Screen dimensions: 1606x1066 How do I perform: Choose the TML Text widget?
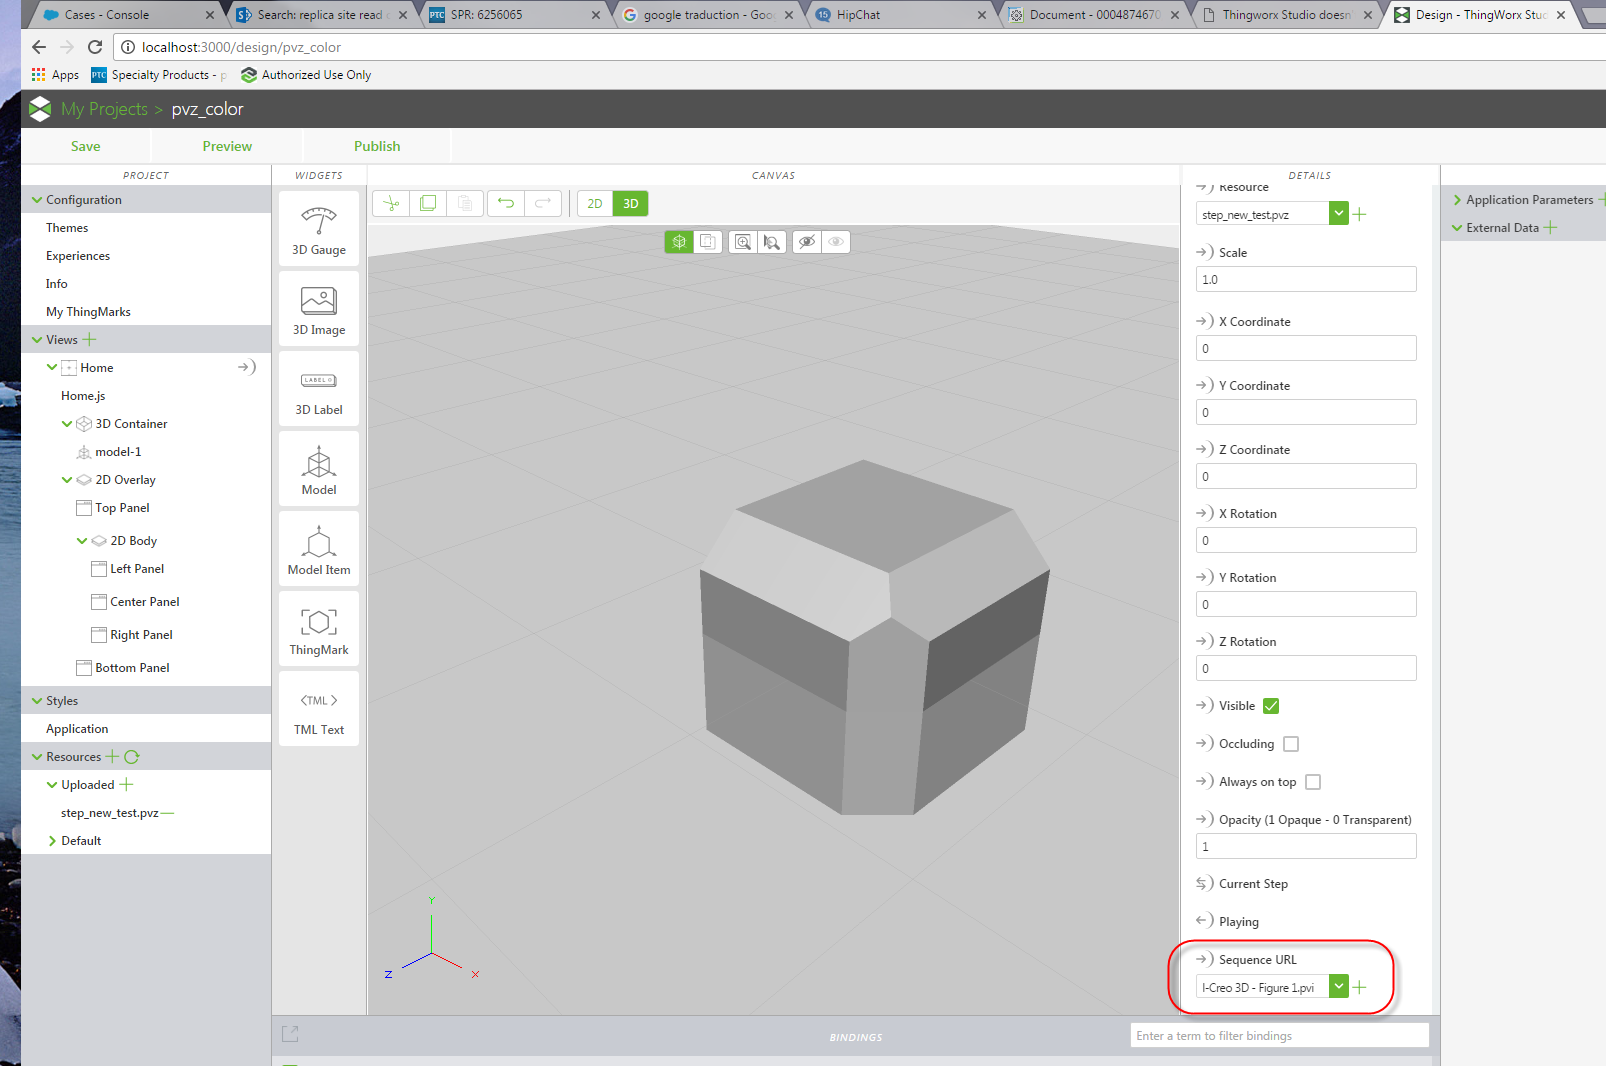319,710
